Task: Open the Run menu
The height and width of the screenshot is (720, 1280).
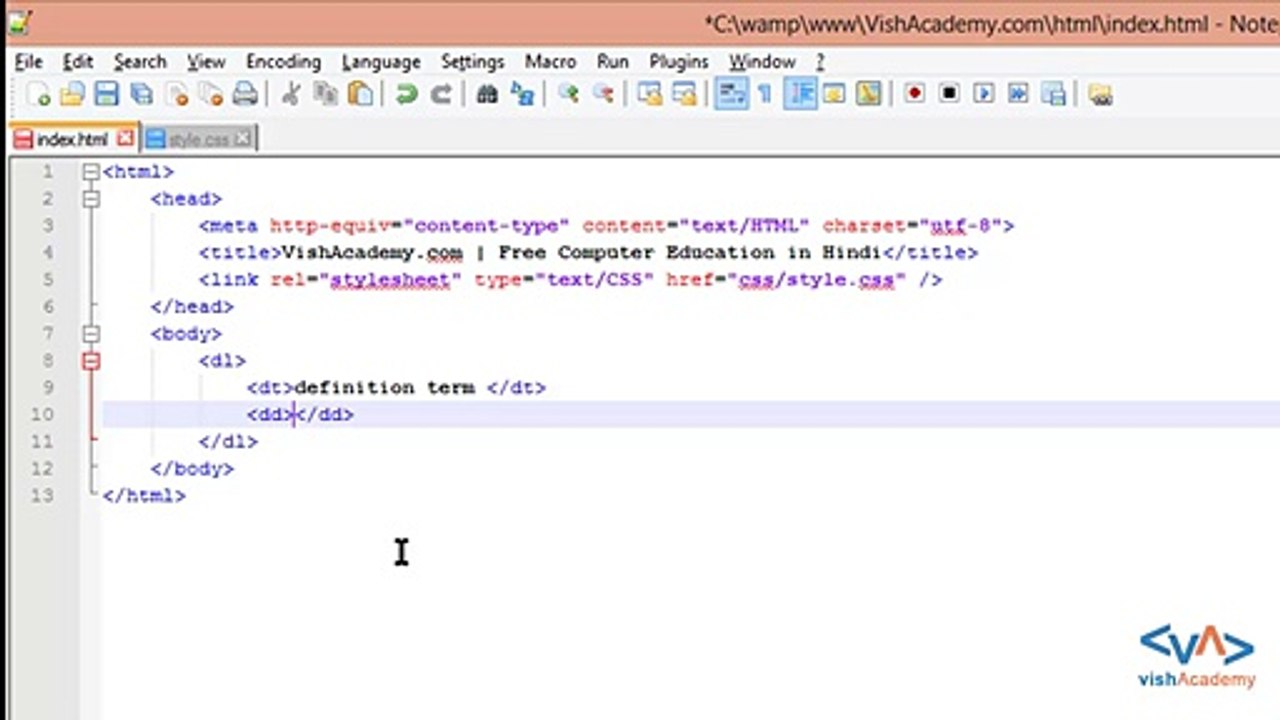Action: [612, 62]
